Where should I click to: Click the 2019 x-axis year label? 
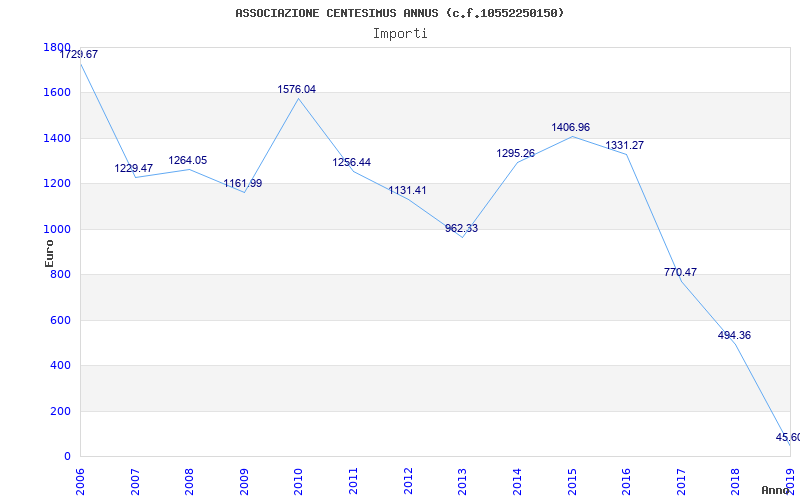pos(790,482)
